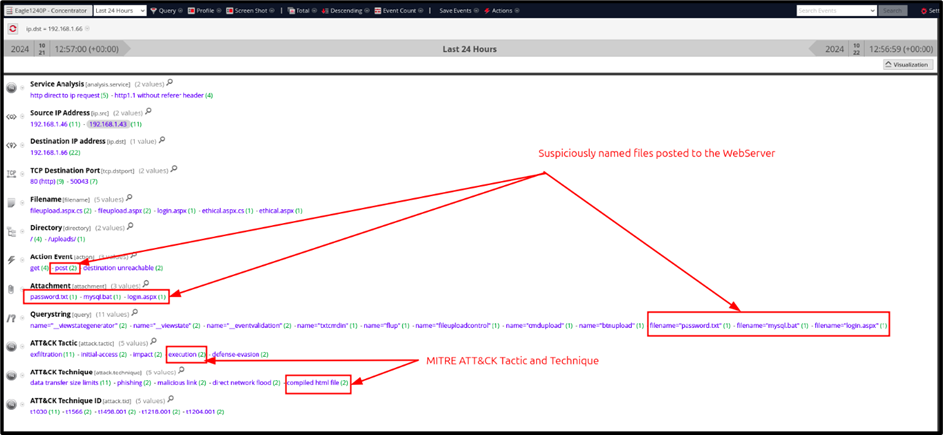Viewport: 943px width, 435px height.
Task: Click the red Settings gear icon
Action: click(924, 11)
